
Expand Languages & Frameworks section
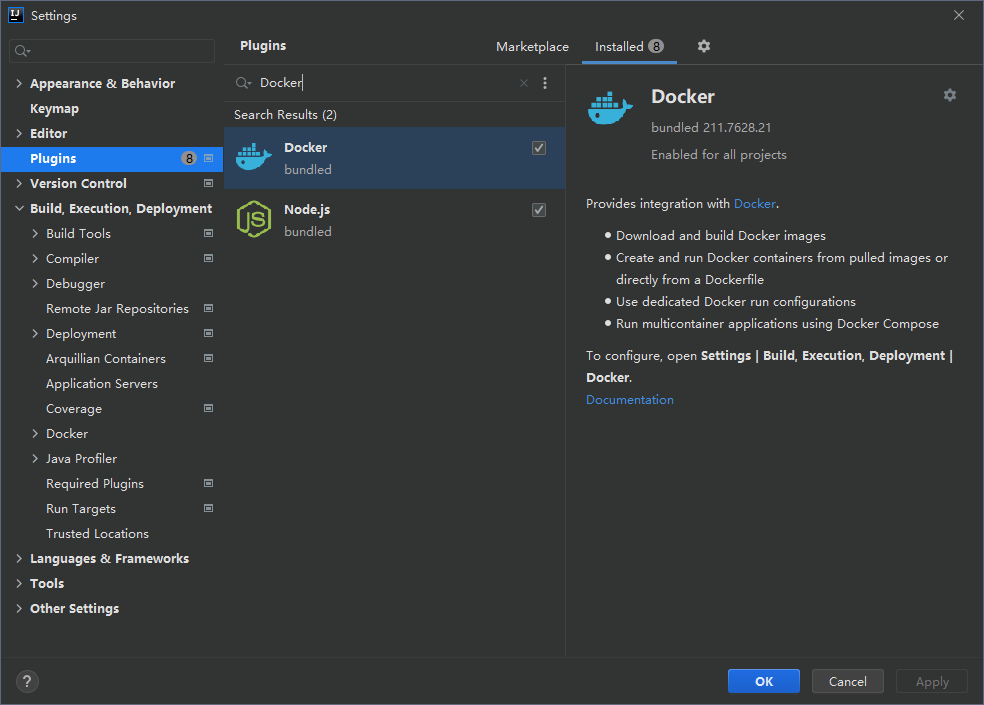pyautogui.click(x=19, y=558)
